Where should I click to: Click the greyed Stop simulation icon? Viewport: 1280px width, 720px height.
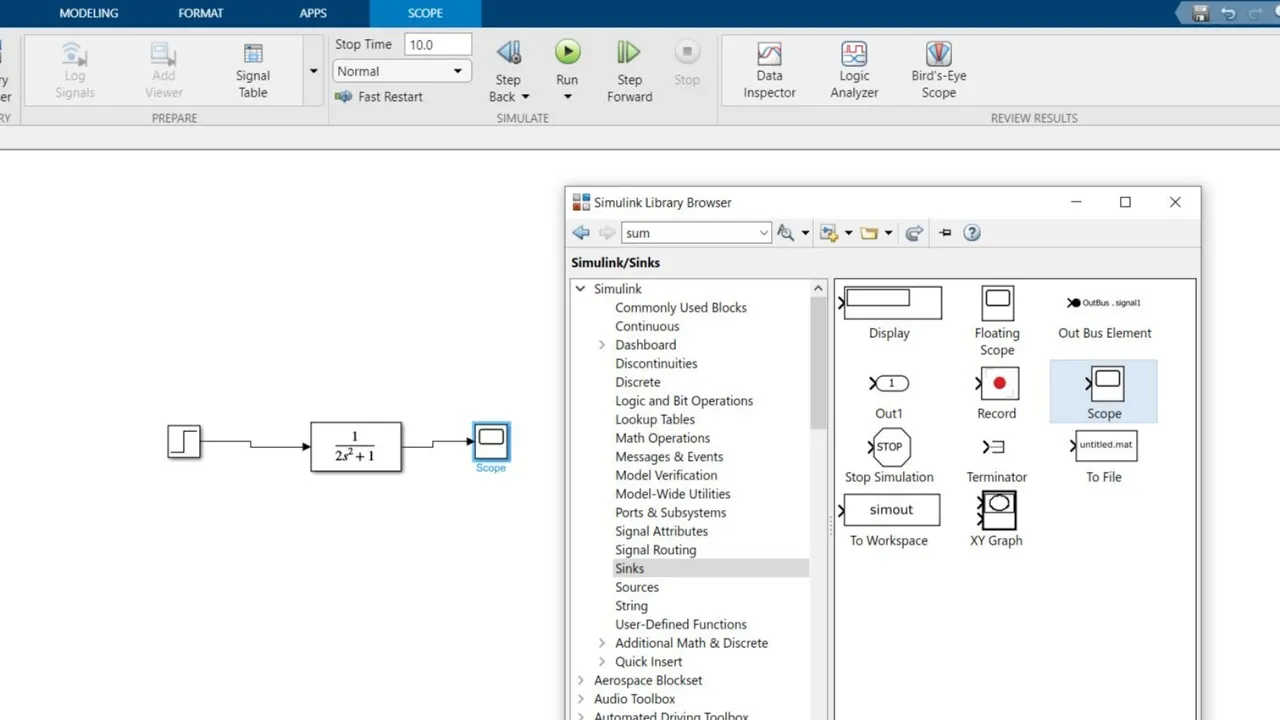coord(686,52)
